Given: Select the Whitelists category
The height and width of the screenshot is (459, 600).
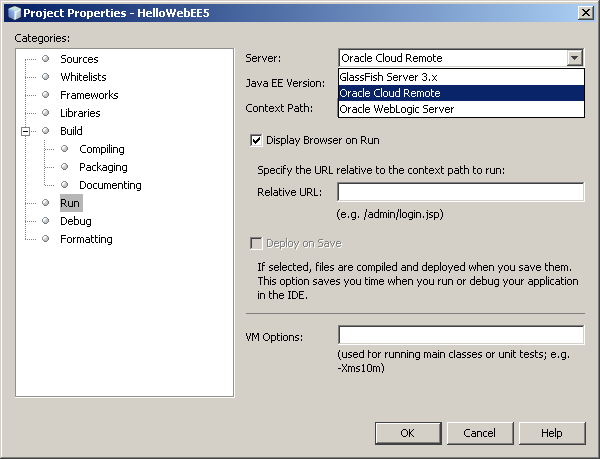Looking at the screenshot, I should 82,77.
